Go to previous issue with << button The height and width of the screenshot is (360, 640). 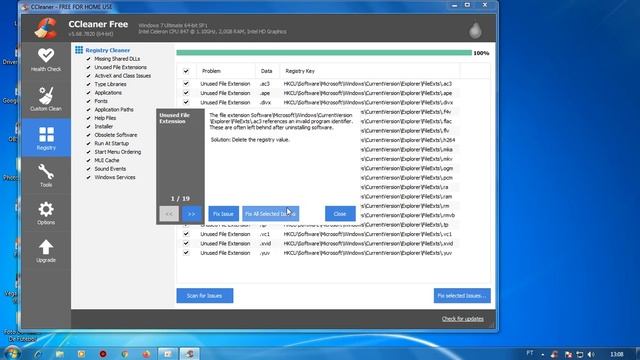click(x=169, y=214)
